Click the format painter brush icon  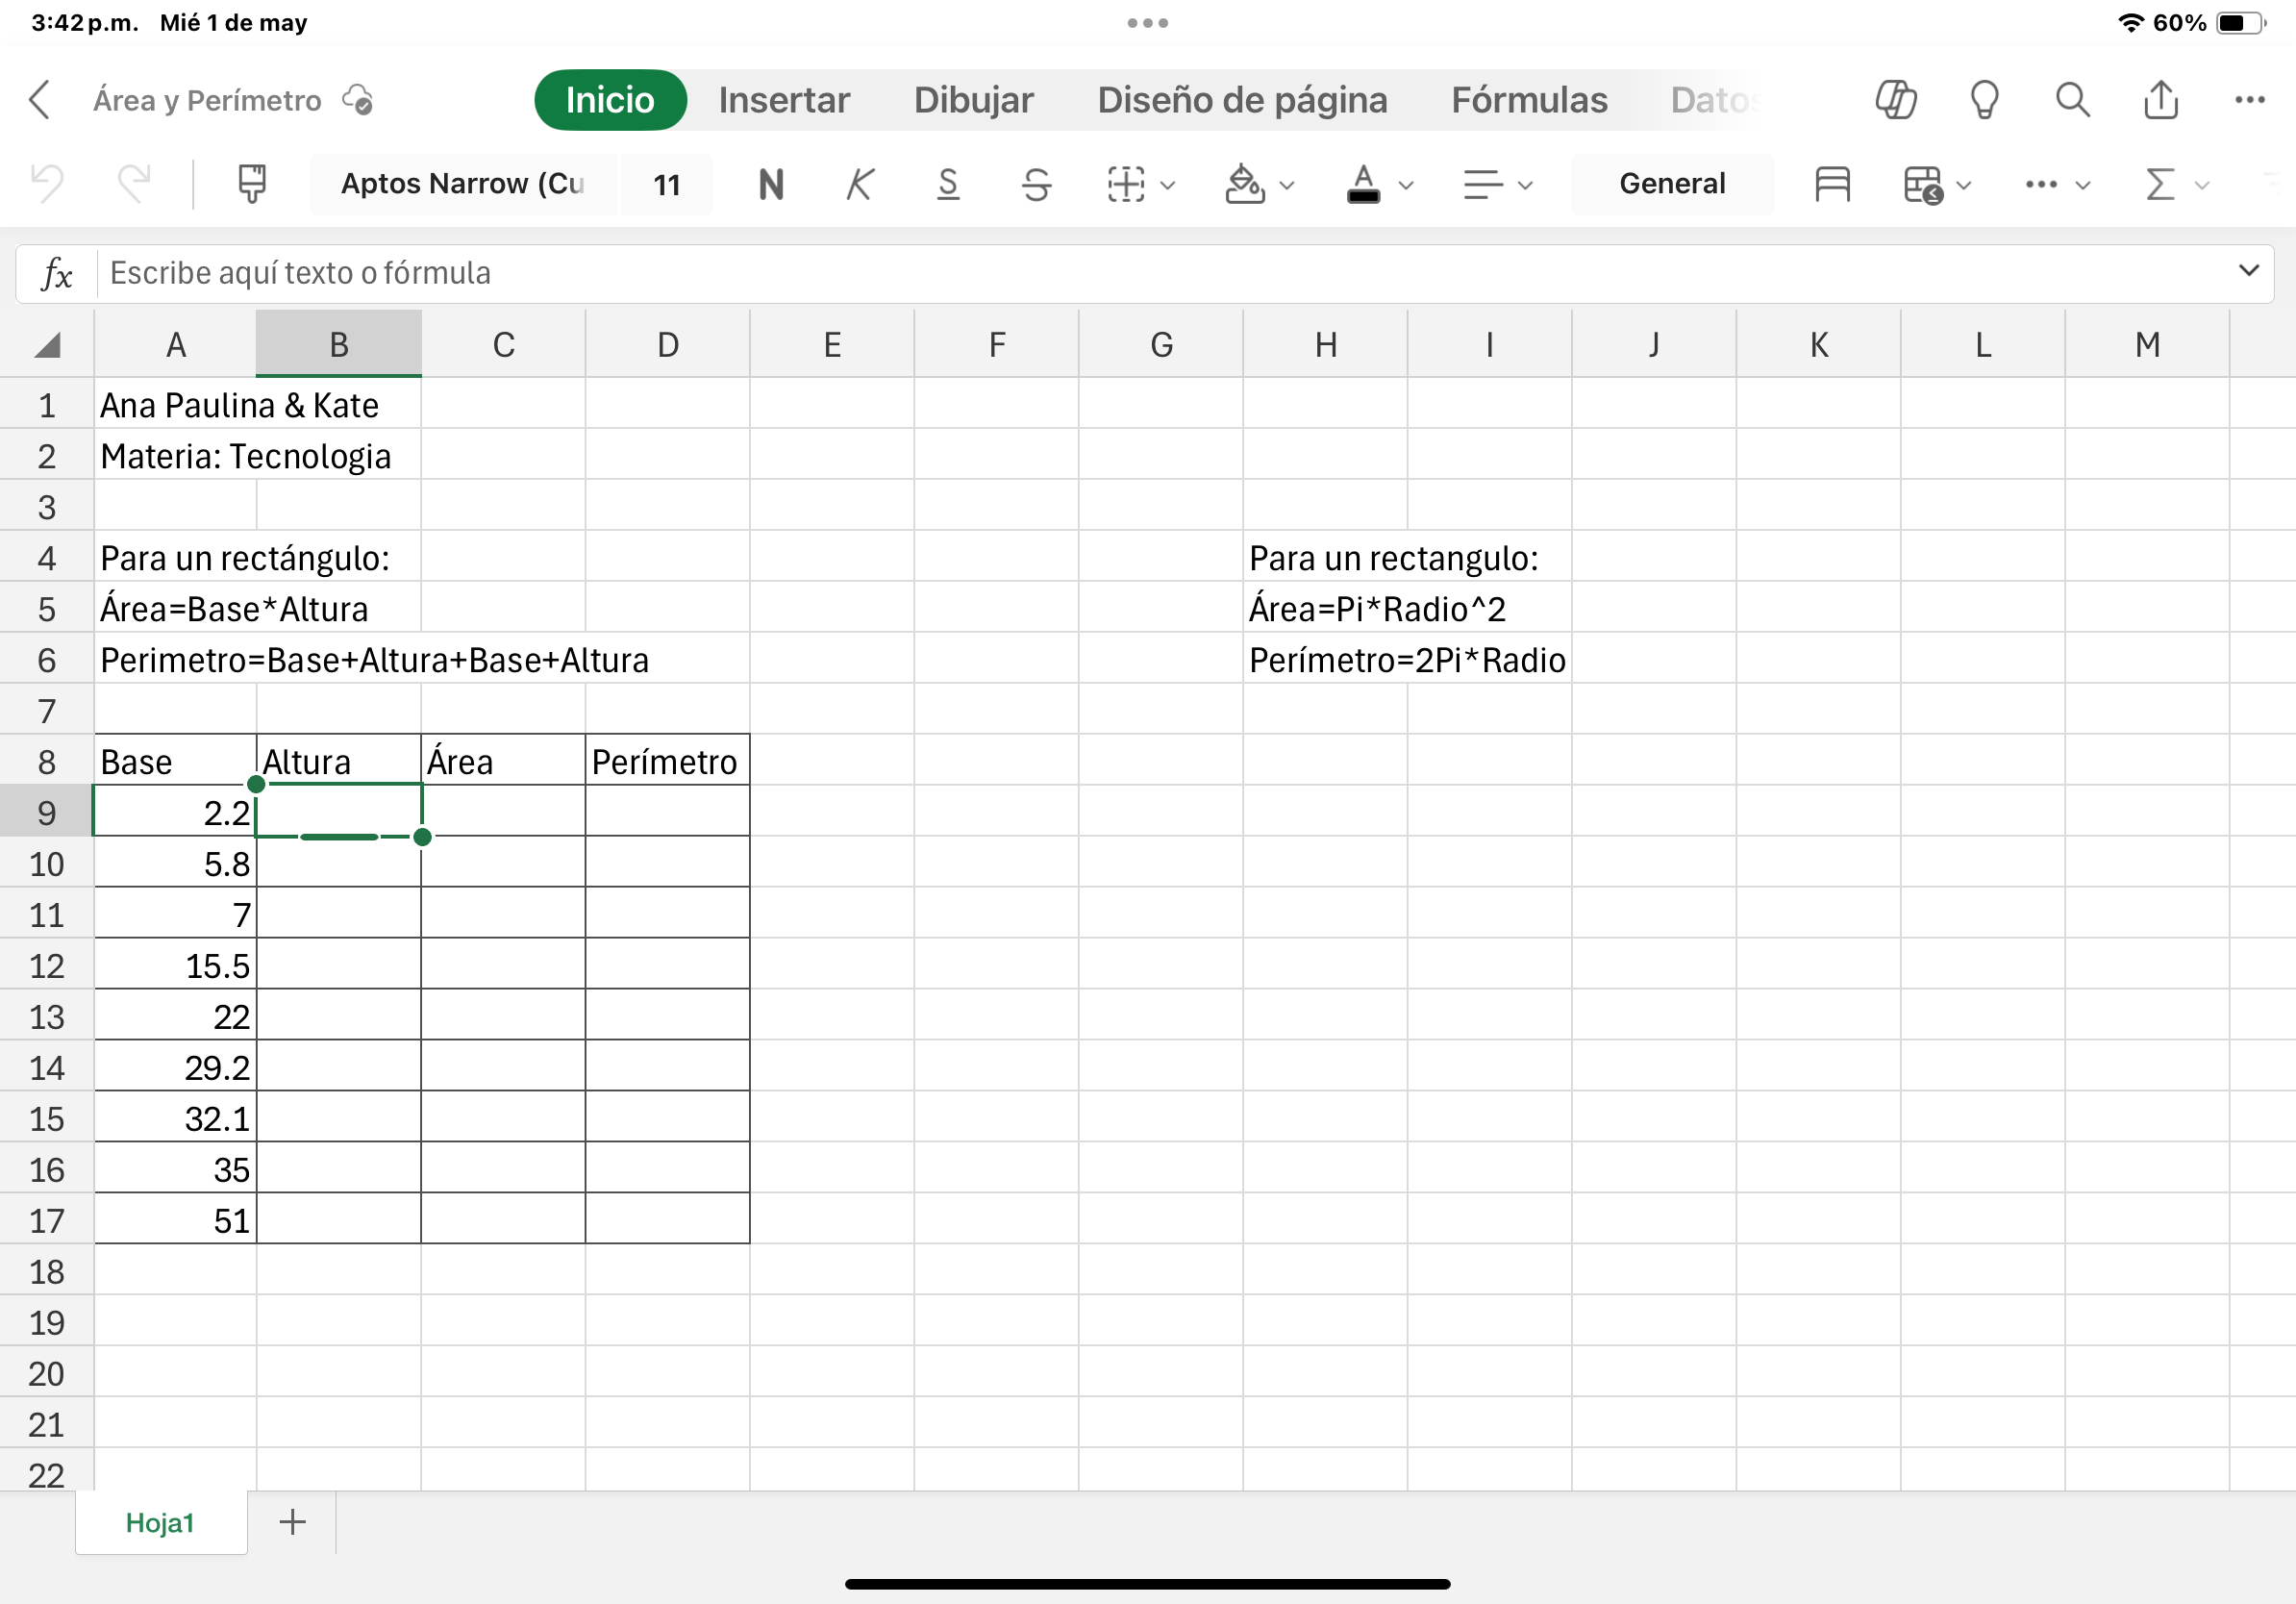(252, 184)
